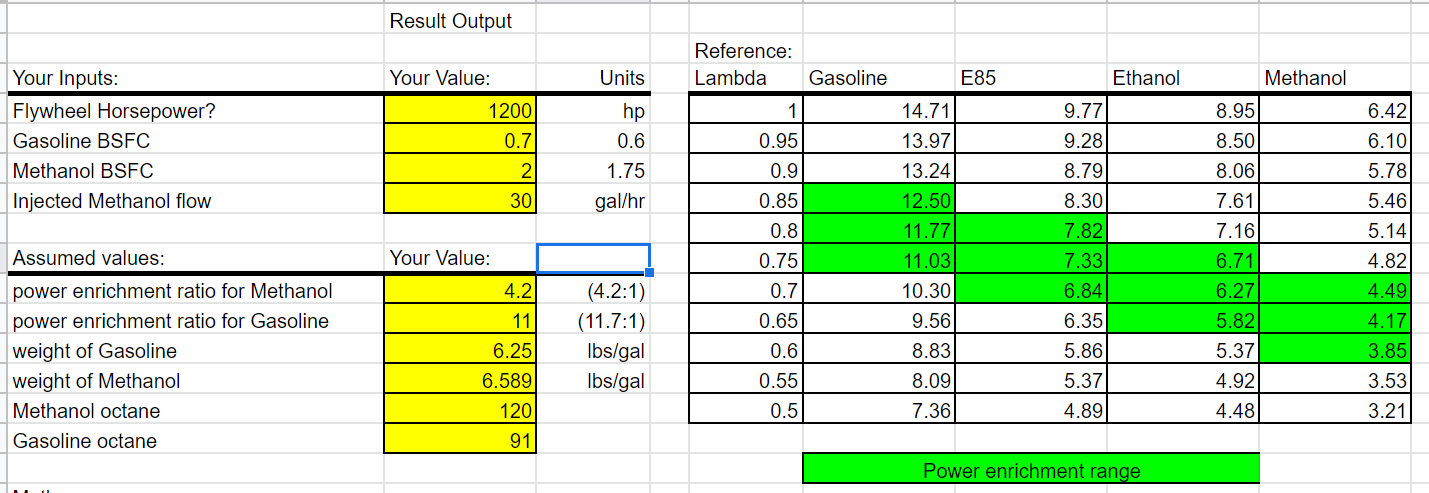Click weight of Methanol value 6.589
The image size is (1429, 493).
click(x=461, y=381)
